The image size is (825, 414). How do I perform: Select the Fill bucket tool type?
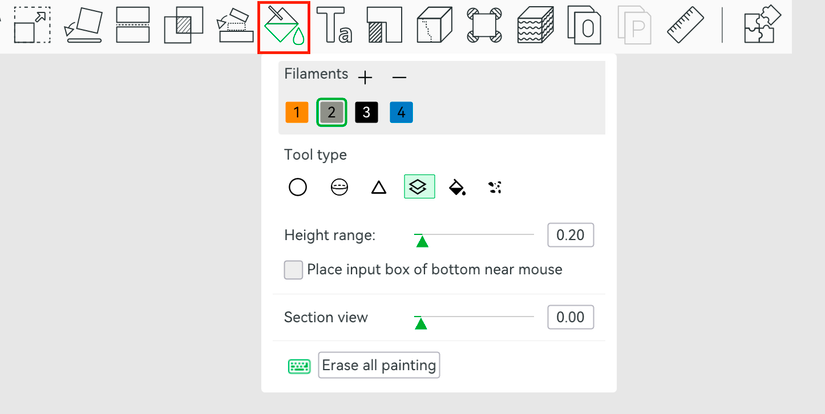(x=457, y=187)
